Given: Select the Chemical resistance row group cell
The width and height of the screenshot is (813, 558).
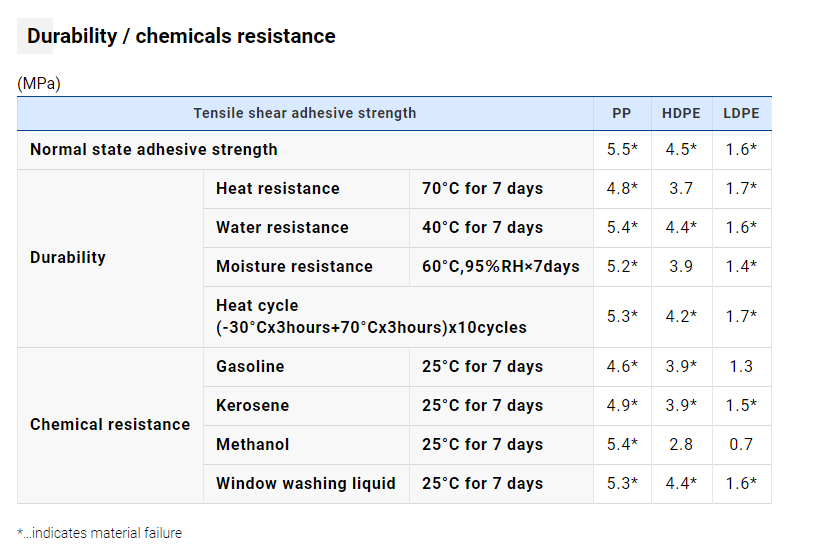Looking at the screenshot, I should click(110, 424).
